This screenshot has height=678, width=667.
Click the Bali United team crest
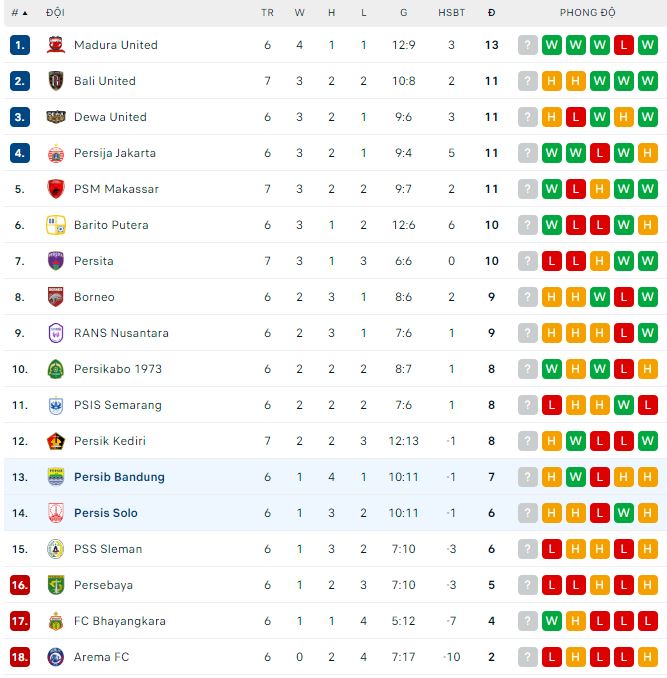coord(56,81)
